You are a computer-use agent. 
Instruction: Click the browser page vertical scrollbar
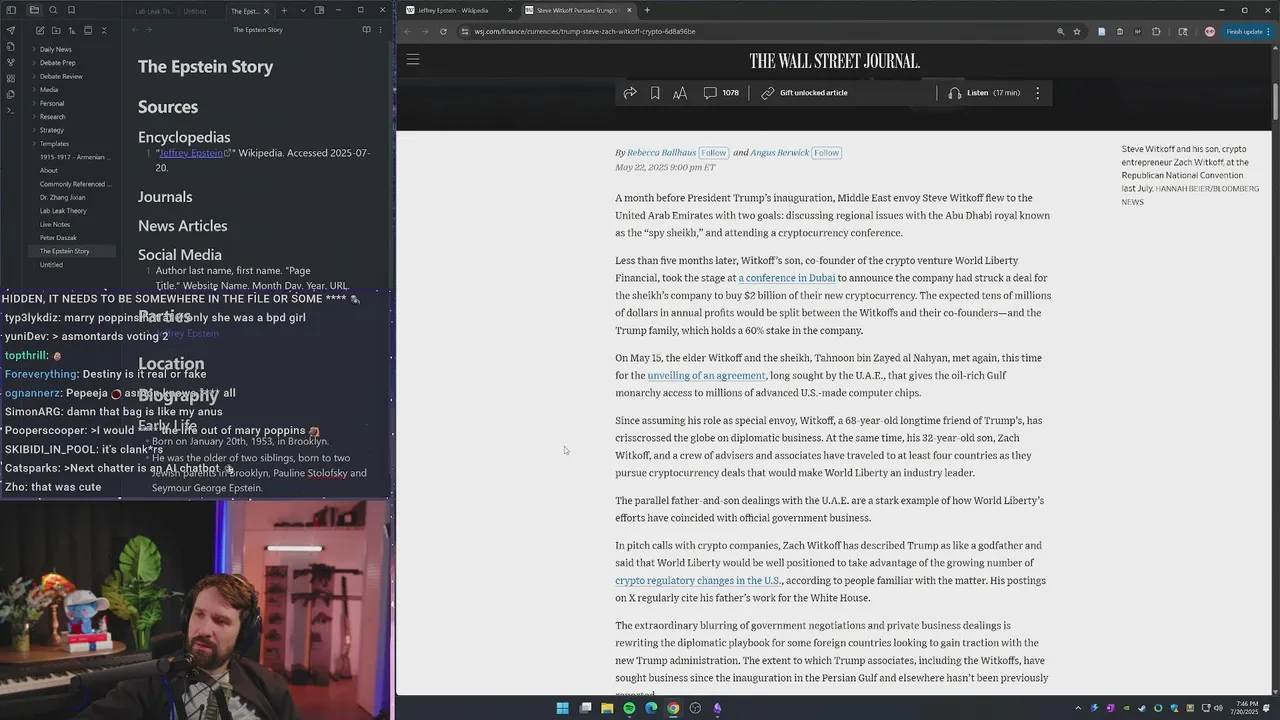click(x=1275, y=100)
